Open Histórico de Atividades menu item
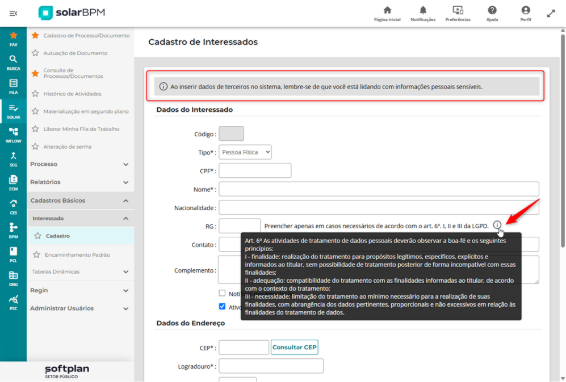This screenshot has width=566, height=382. pyautogui.click(x=72, y=94)
